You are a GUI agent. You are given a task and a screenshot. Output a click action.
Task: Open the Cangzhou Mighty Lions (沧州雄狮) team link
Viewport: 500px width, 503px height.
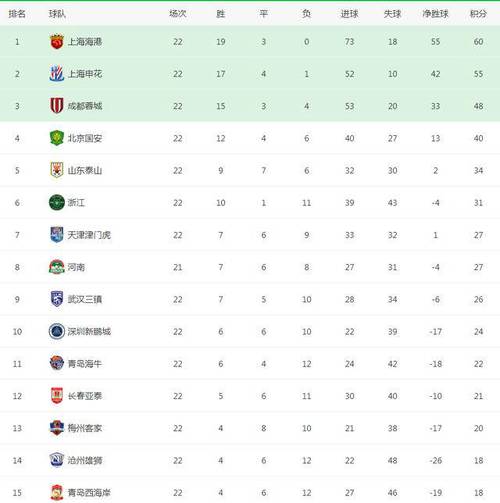click(x=85, y=460)
